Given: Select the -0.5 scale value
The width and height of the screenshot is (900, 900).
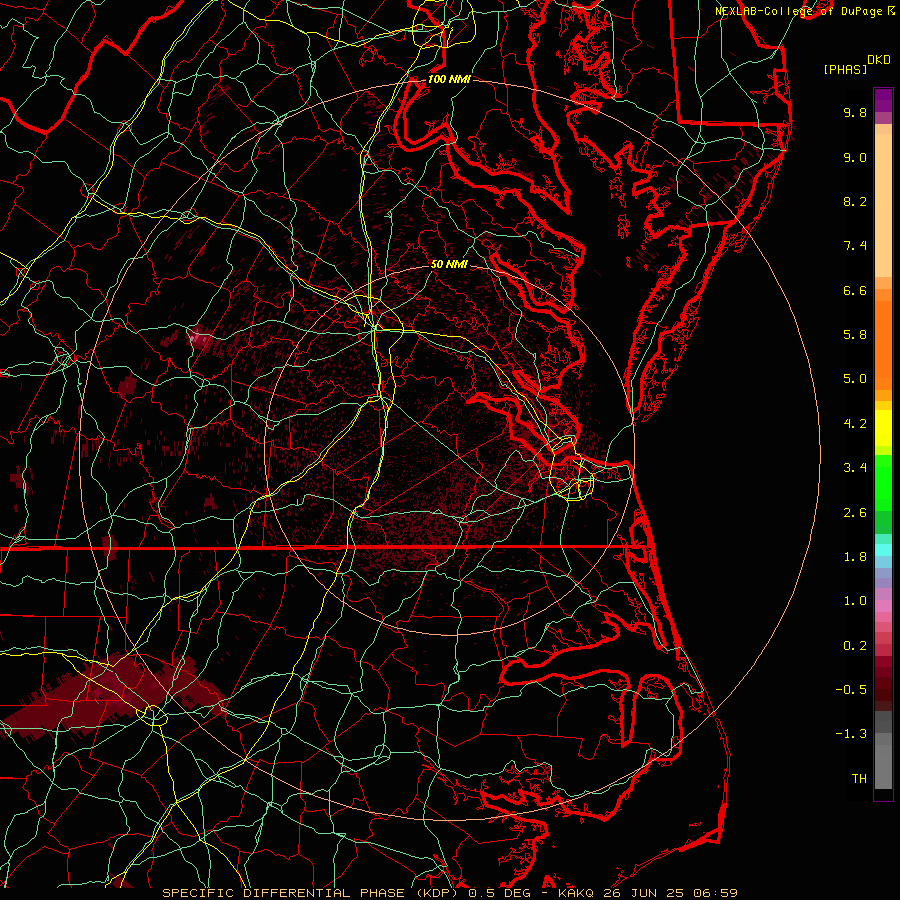Looking at the screenshot, I should pos(851,690).
